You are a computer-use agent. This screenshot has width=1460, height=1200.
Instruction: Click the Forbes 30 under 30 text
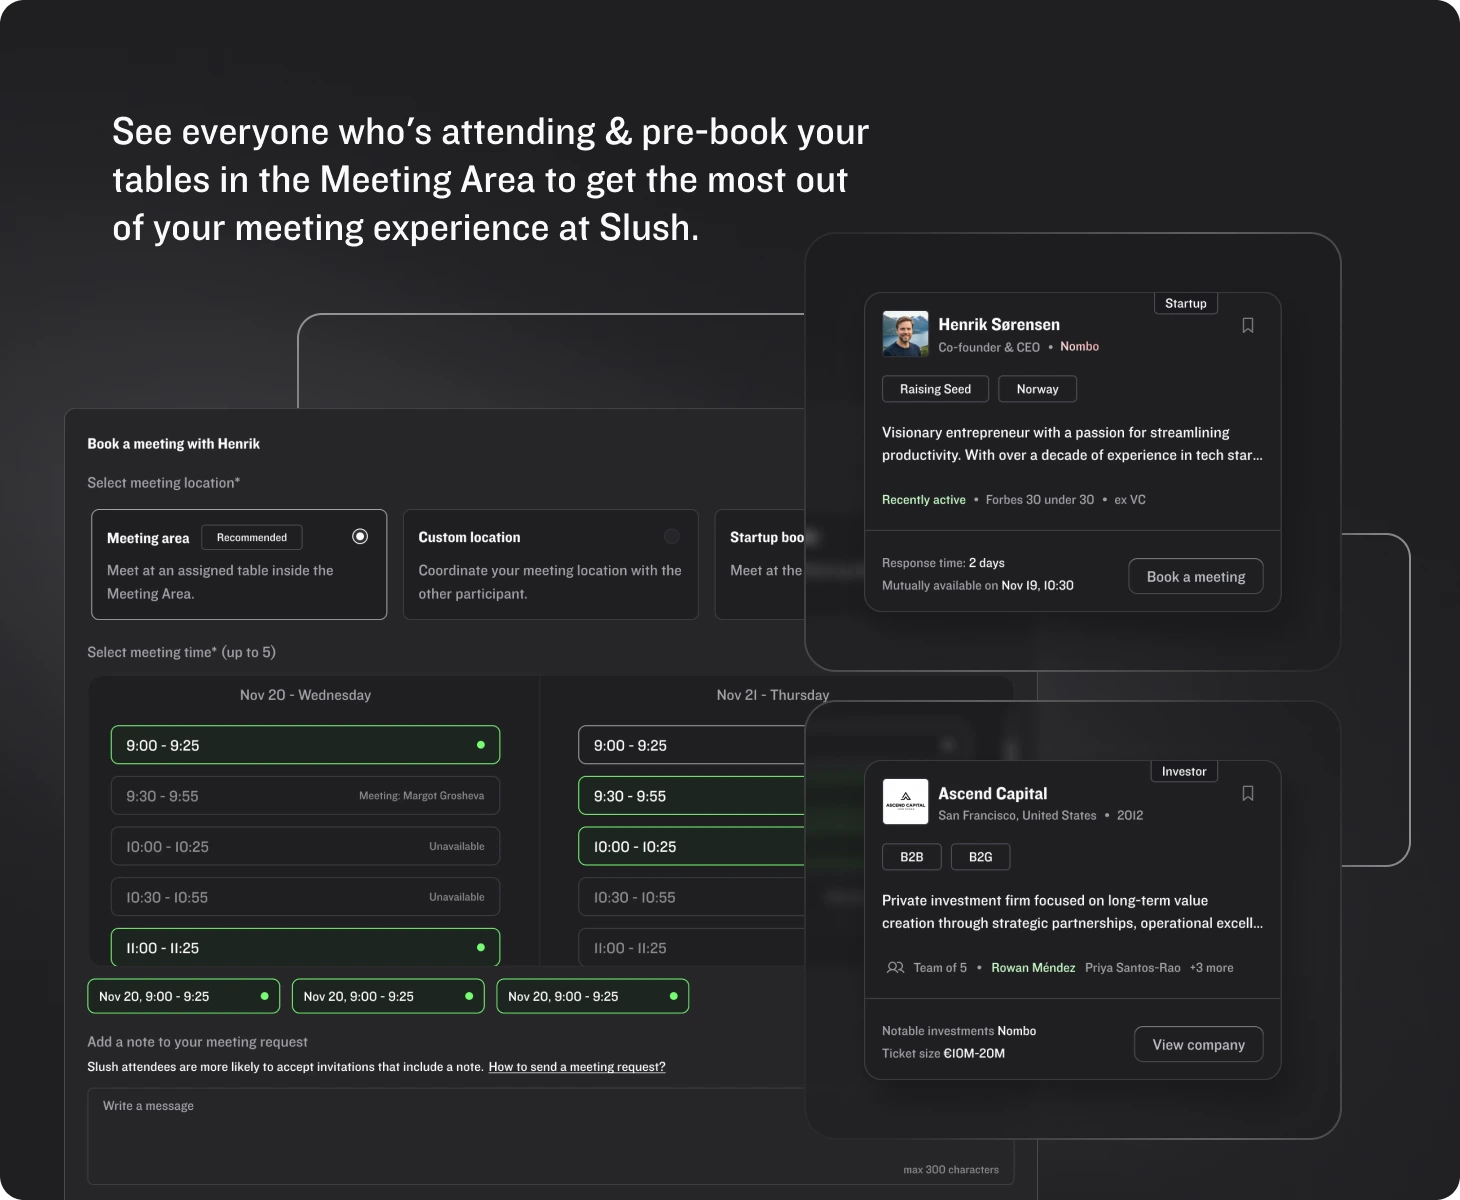click(1040, 500)
